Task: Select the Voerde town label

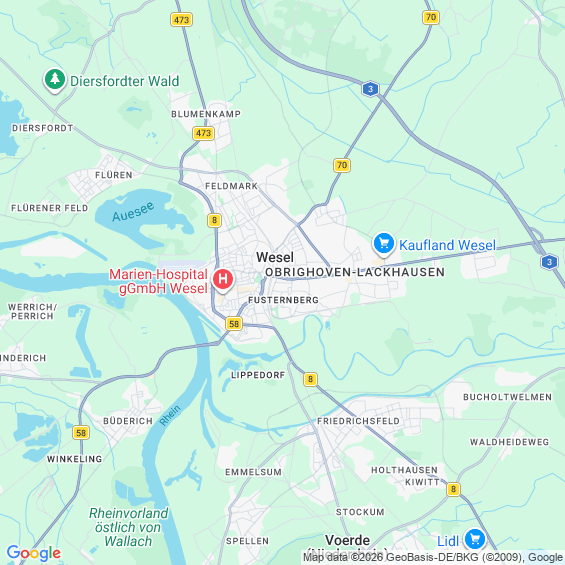Action: pyautogui.click(x=347, y=540)
